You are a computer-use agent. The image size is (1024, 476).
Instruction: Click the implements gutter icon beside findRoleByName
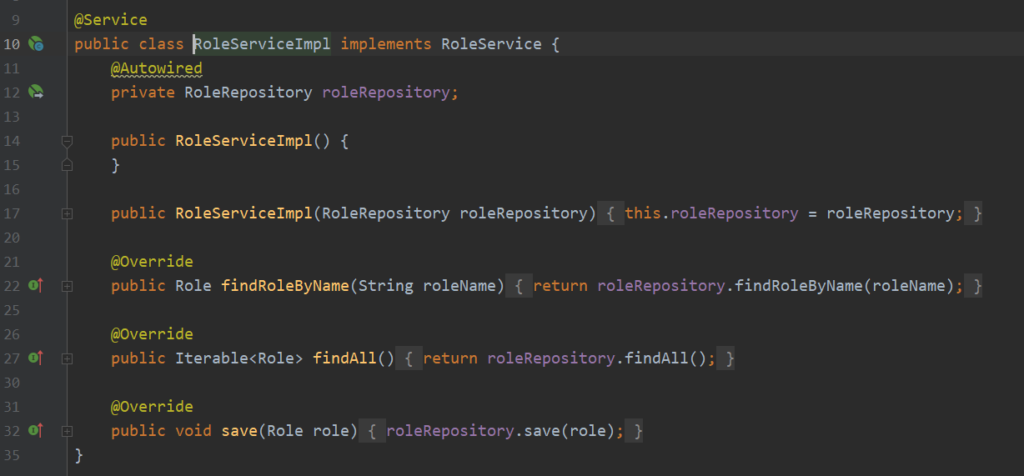(x=36, y=286)
